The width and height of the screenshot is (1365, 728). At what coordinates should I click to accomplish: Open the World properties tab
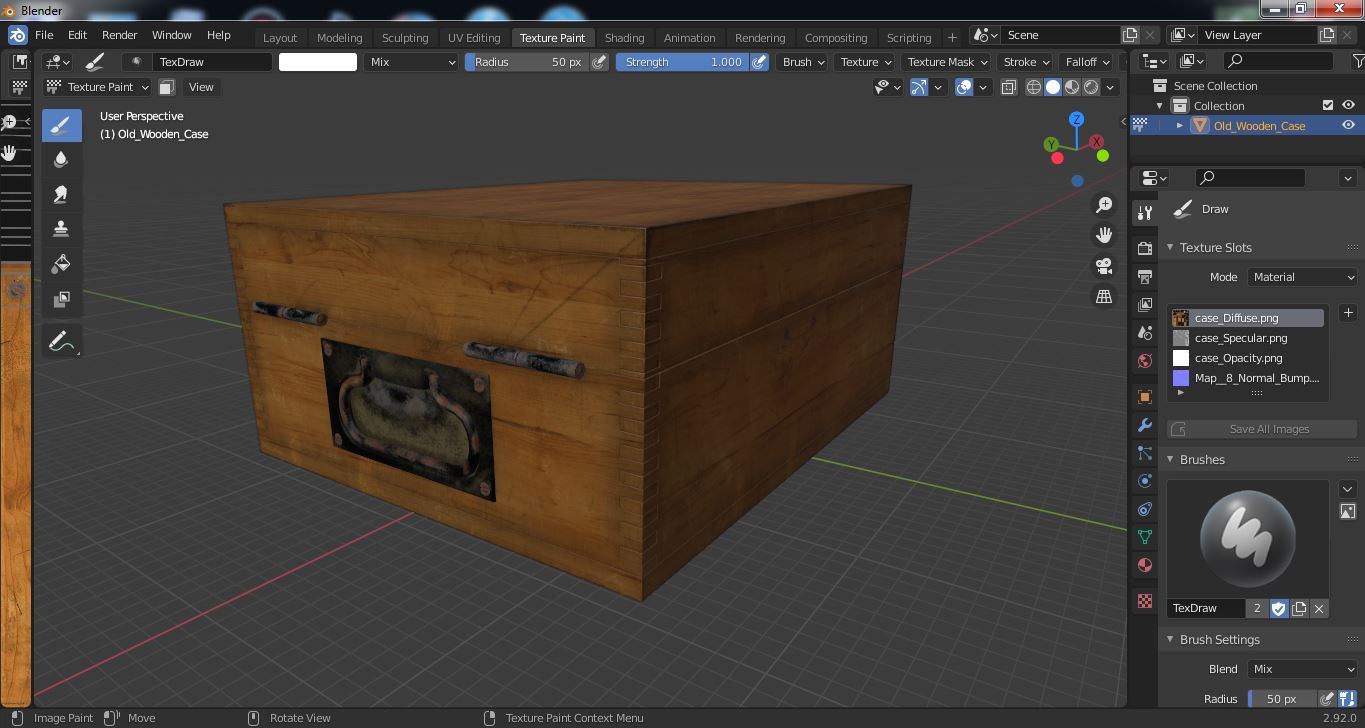tap(1145, 360)
